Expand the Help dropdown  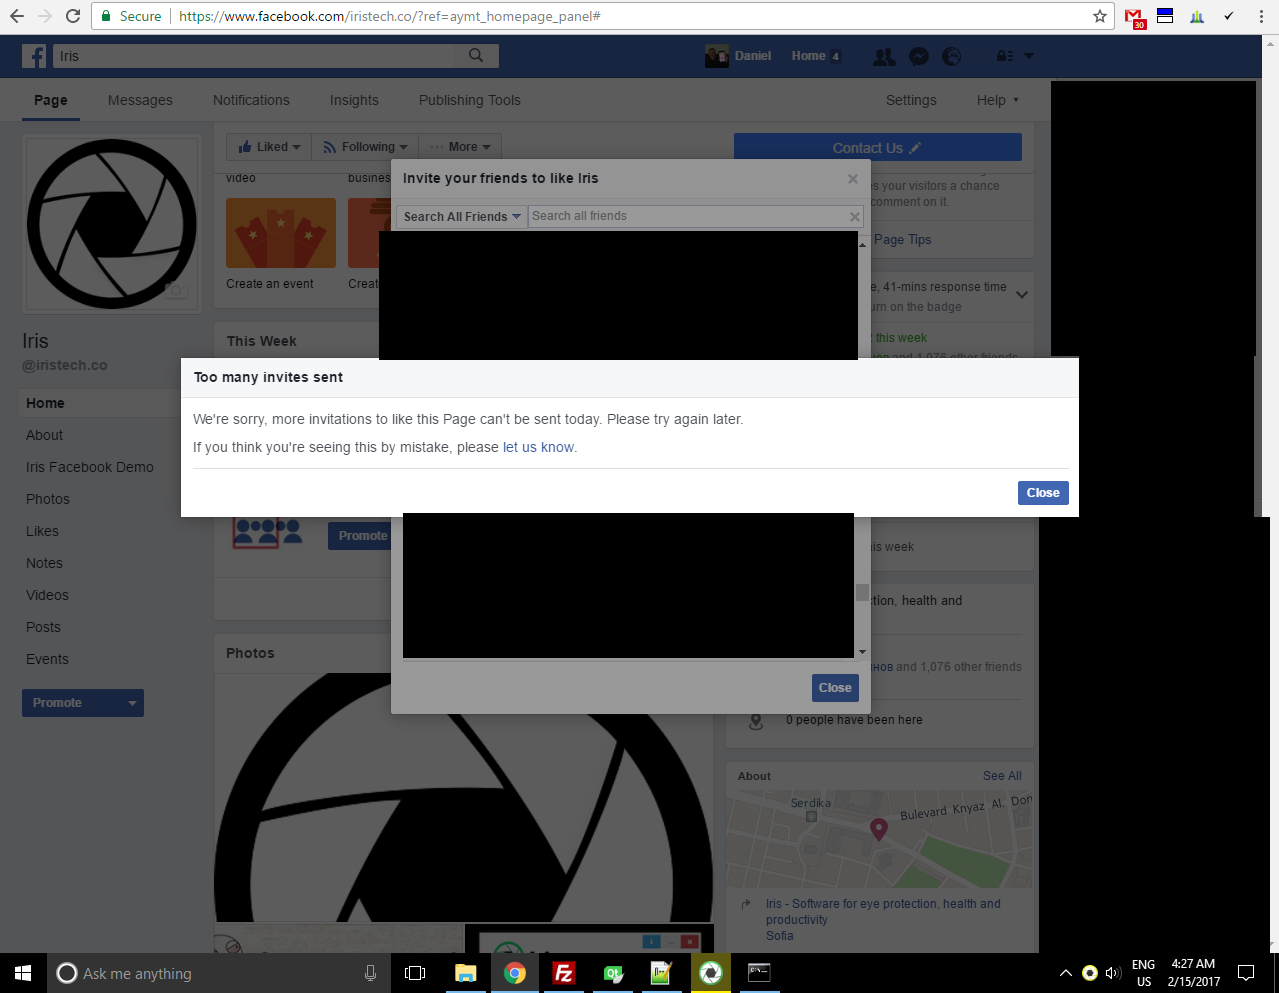point(997,100)
